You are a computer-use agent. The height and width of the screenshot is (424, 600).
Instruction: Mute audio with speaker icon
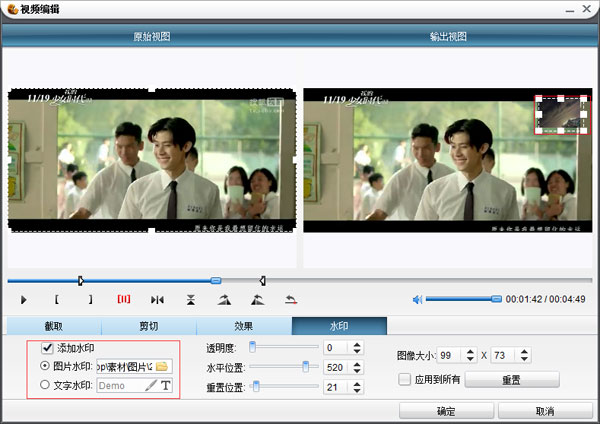click(x=417, y=300)
